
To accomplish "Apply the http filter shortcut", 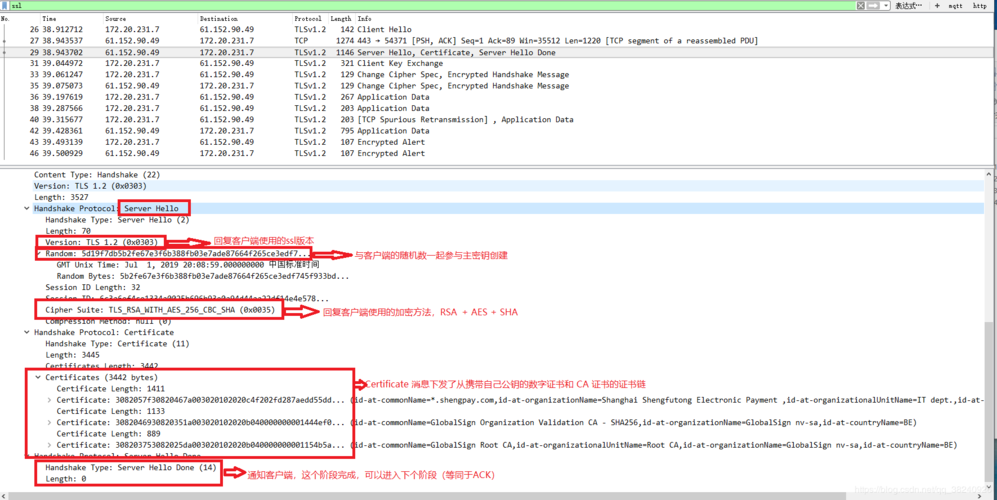I will coord(980,6).
